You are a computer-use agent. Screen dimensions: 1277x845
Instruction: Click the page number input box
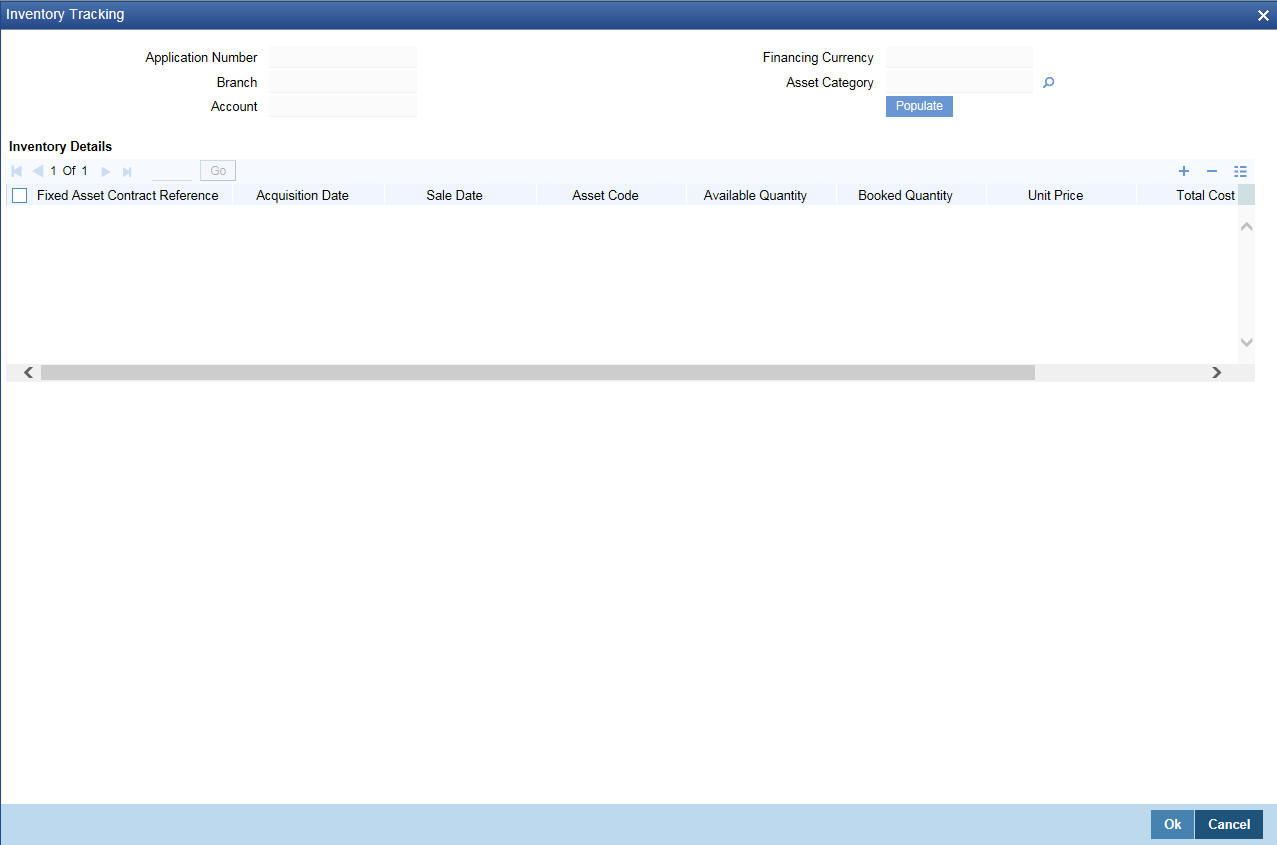tap(171, 171)
